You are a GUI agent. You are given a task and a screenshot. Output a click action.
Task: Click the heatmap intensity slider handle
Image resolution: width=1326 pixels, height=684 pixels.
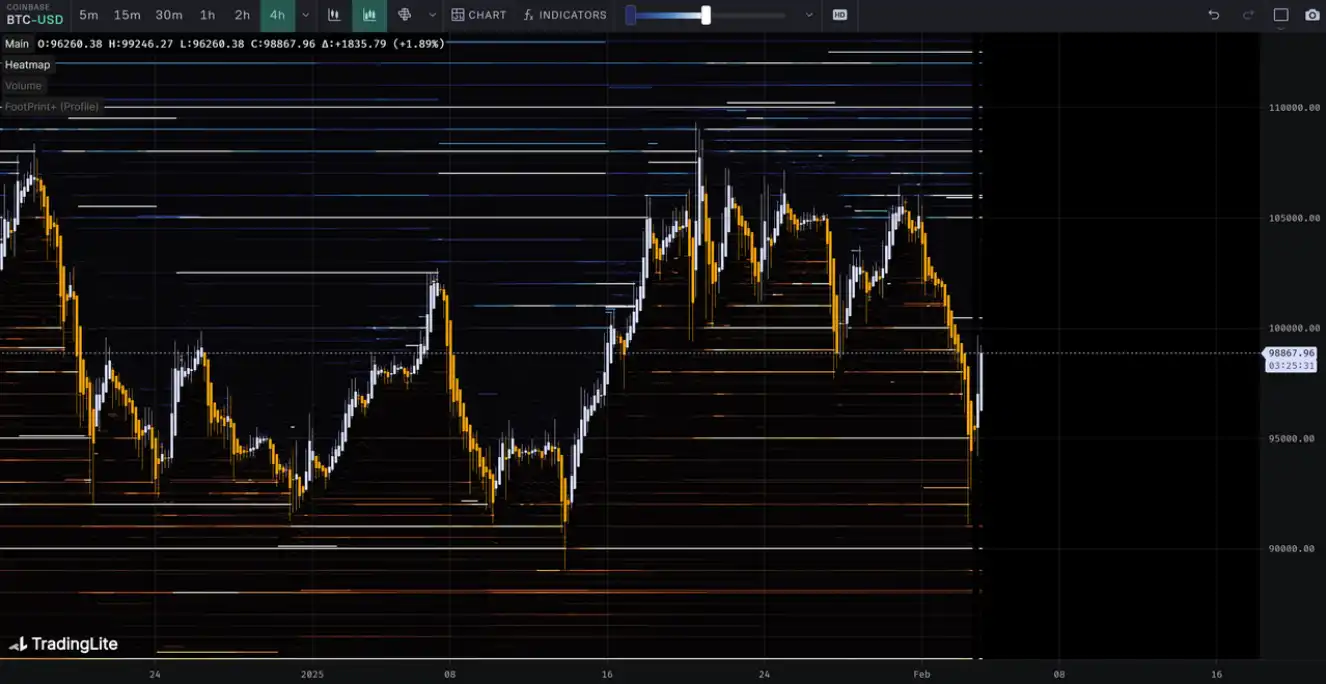click(706, 15)
